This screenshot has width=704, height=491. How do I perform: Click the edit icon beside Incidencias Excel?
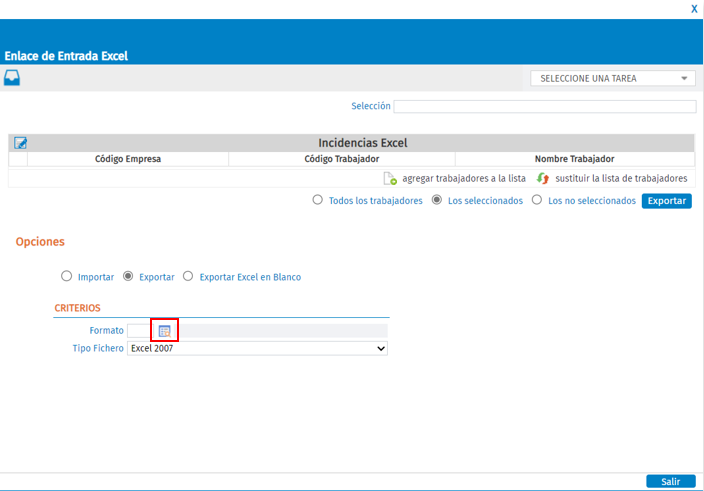[20, 143]
